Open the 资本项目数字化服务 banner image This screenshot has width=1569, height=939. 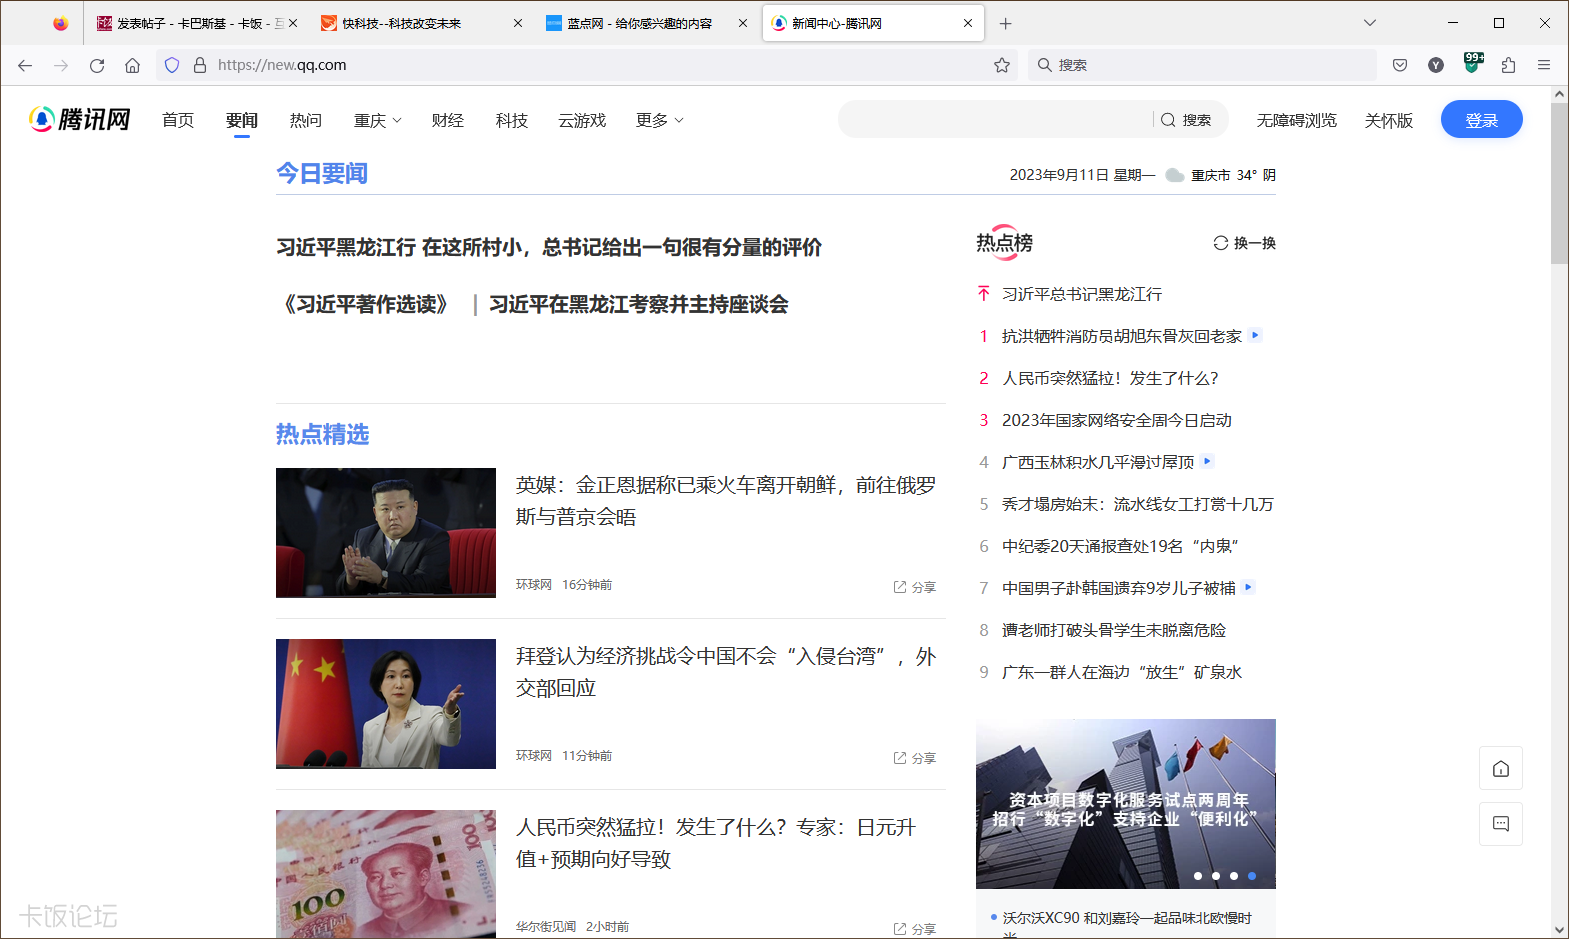point(1126,804)
